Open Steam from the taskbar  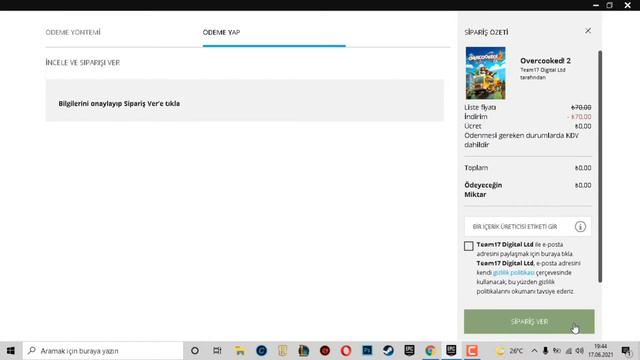(388, 351)
